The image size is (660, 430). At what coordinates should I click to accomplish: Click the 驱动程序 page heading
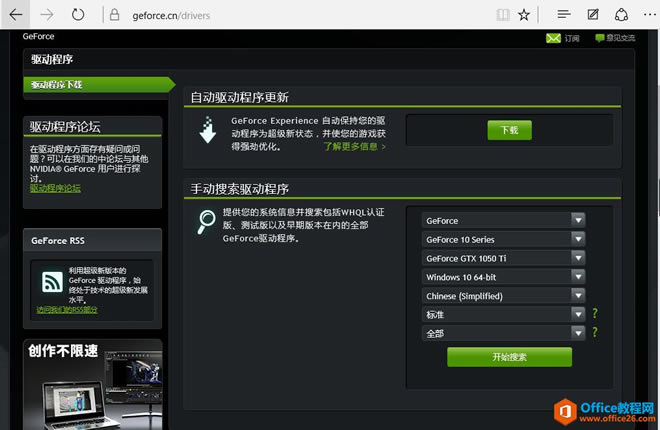pyautogui.click(x=52, y=59)
